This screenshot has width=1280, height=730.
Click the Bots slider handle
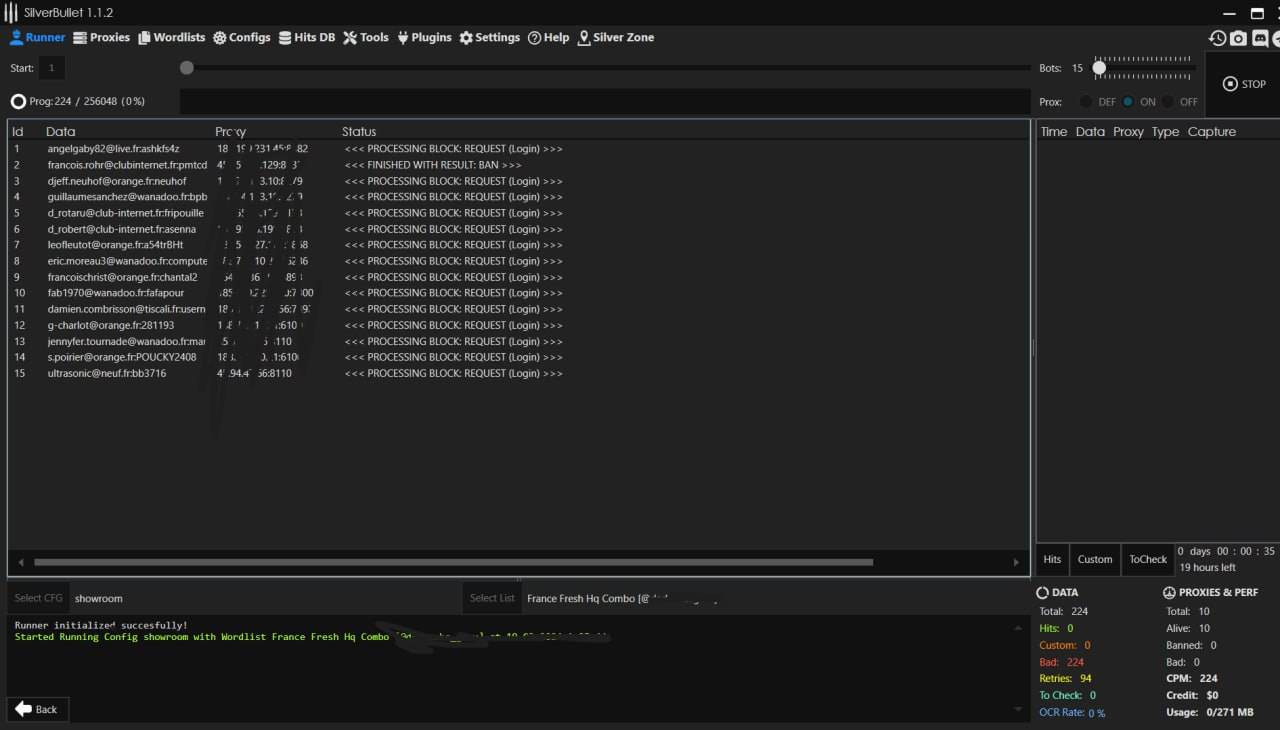coord(1099,68)
